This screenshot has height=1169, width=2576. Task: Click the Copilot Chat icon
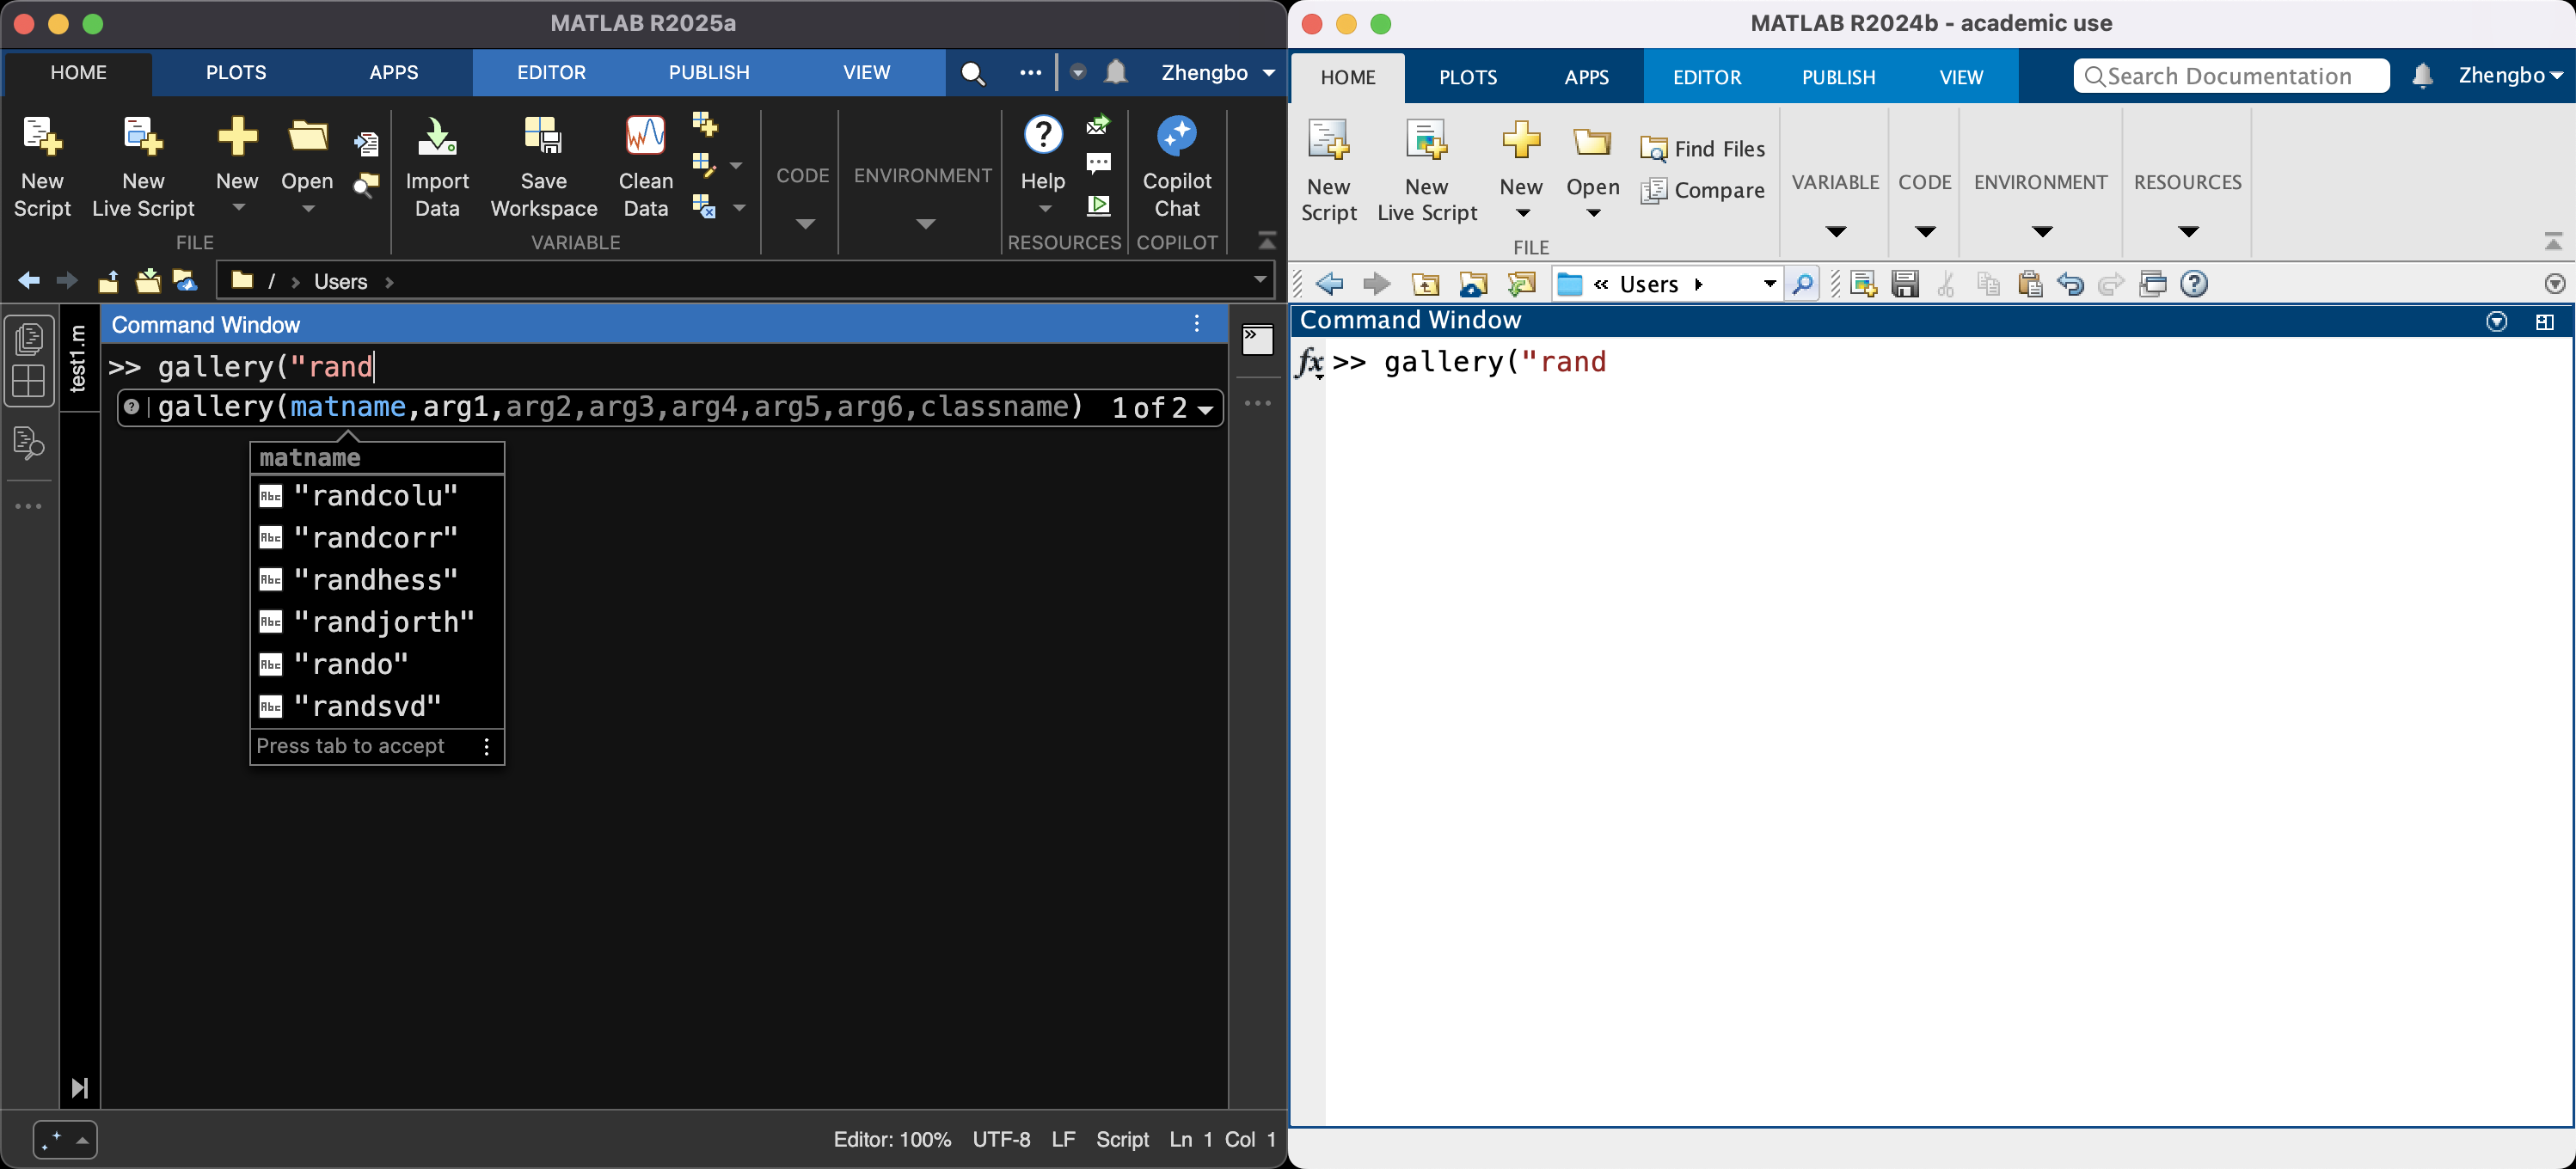pyautogui.click(x=1176, y=136)
